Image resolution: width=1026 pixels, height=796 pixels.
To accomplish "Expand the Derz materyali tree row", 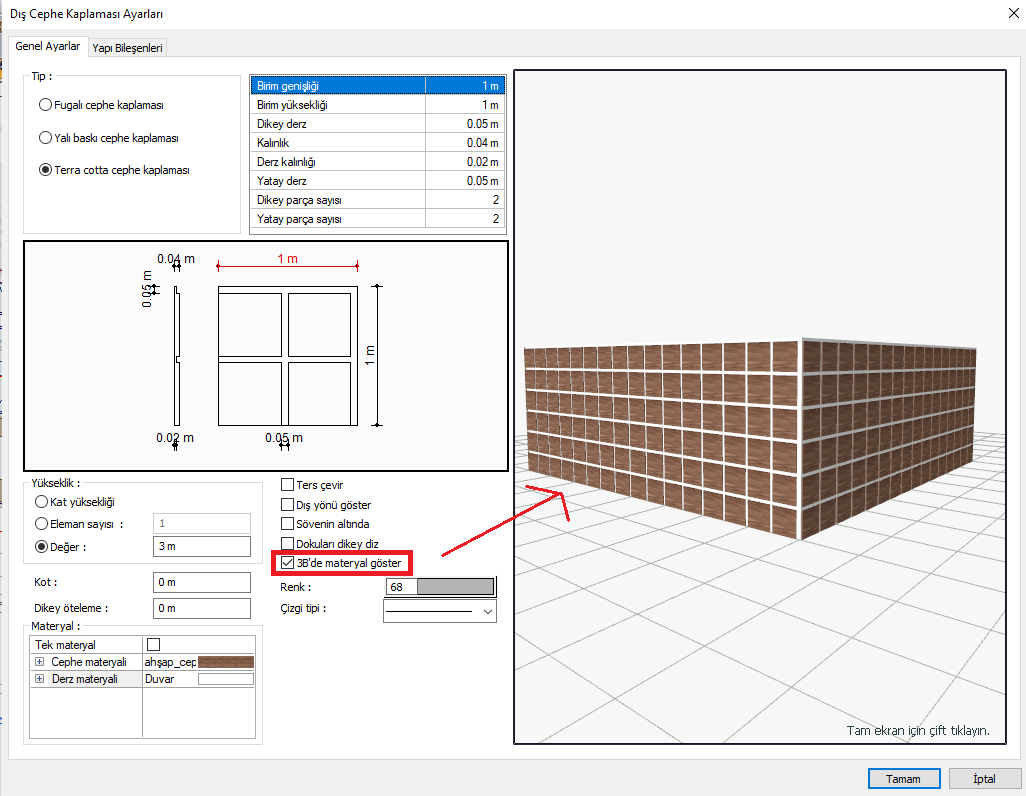I will click(x=40, y=679).
